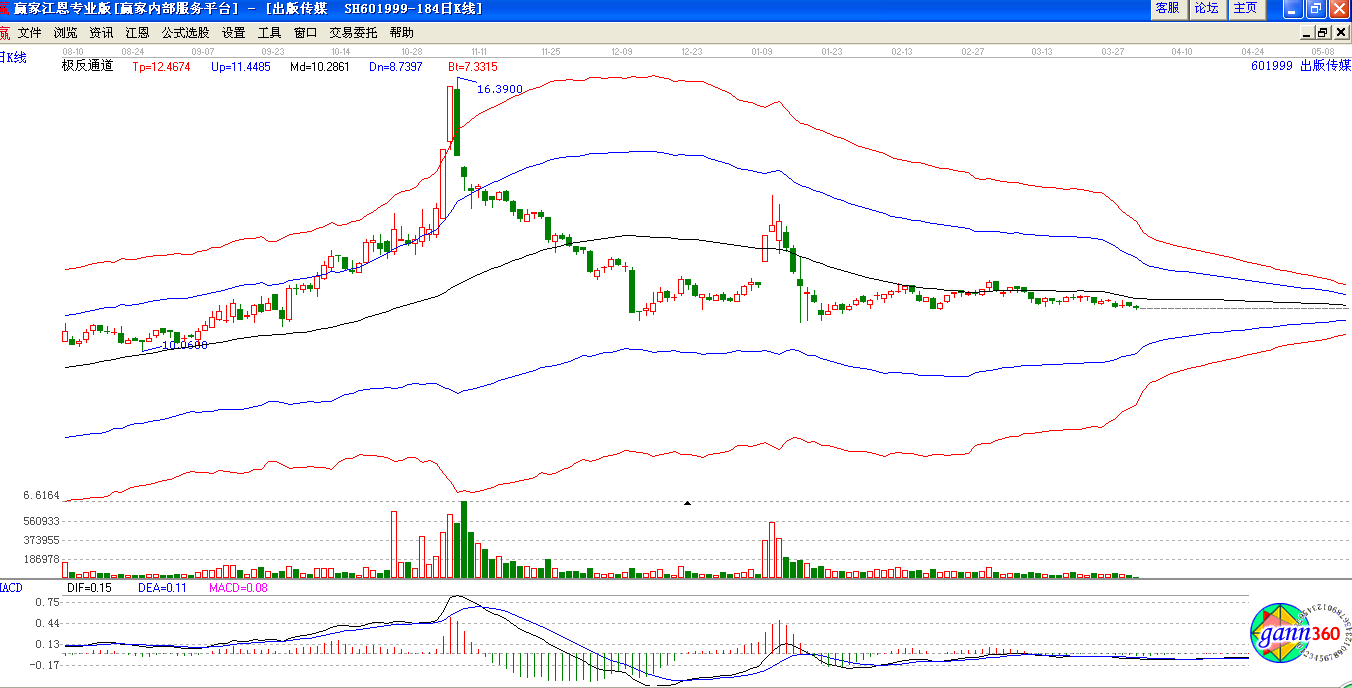Image resolution: width=1352 pixels, height=688 pixels.
Task: Minimize the main application window
Action: click(x=1294, y=9)
